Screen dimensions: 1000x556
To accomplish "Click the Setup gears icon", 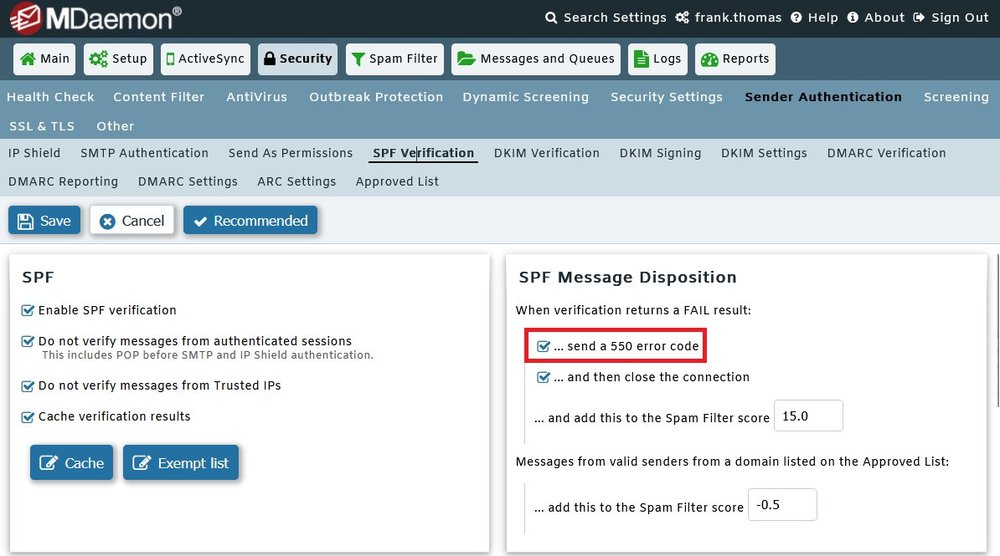I will 99,59.
